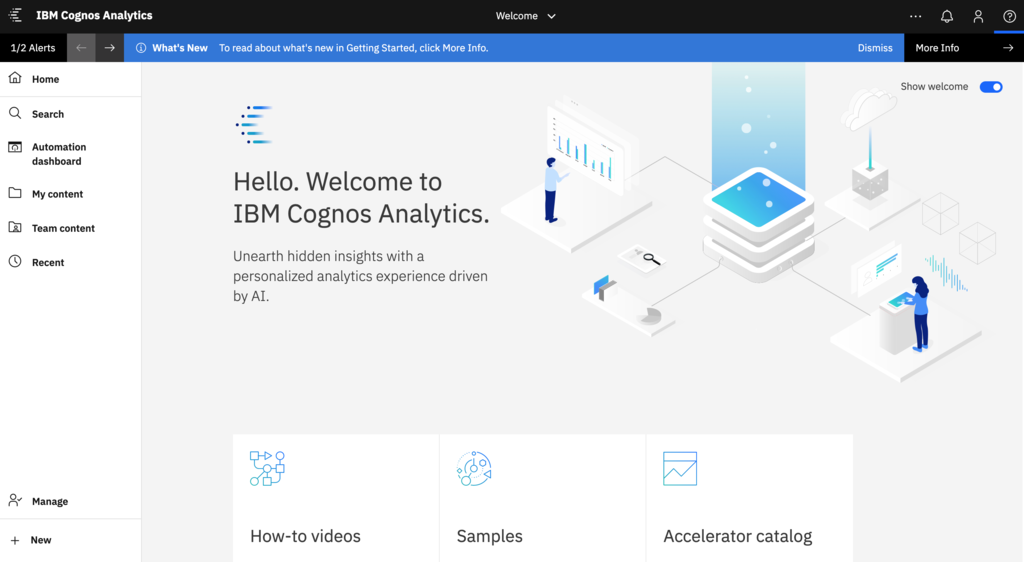
Task: Click the help question mark icon
Action: click(x=1009, y=16)
